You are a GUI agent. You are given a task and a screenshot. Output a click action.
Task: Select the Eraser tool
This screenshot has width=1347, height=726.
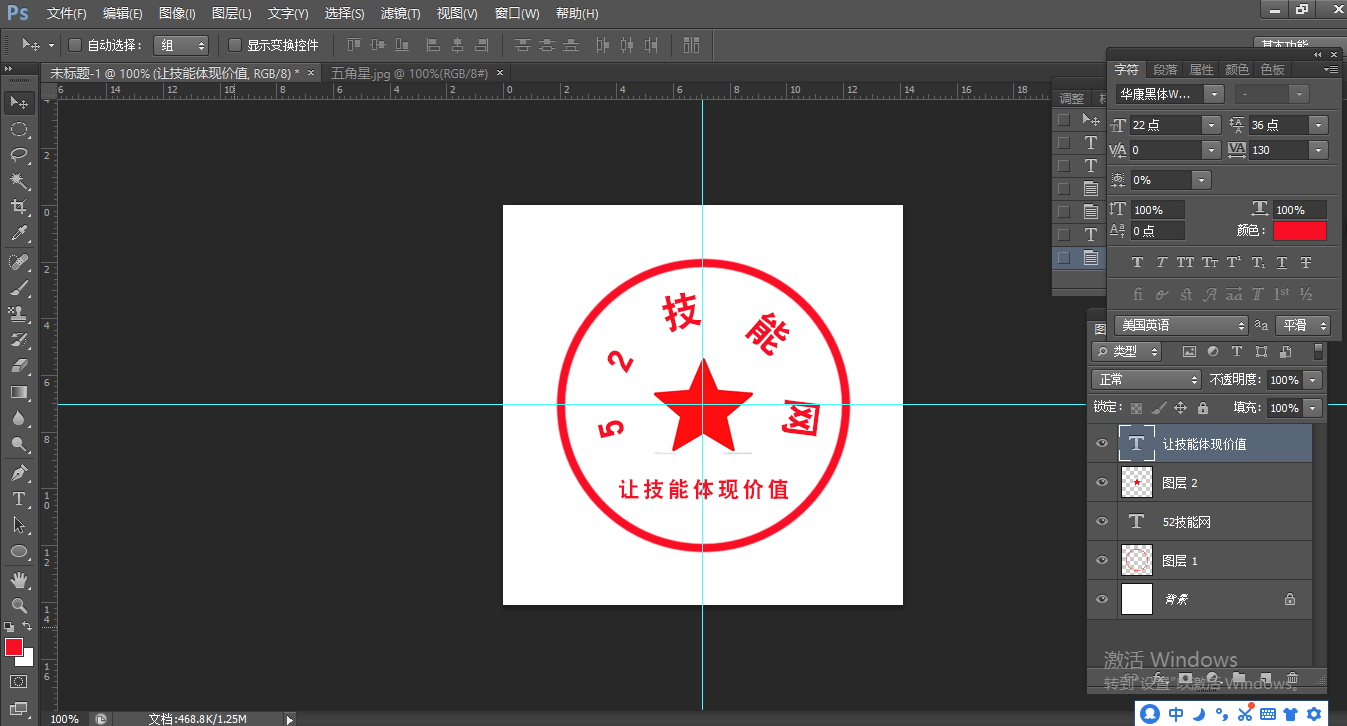19,366
